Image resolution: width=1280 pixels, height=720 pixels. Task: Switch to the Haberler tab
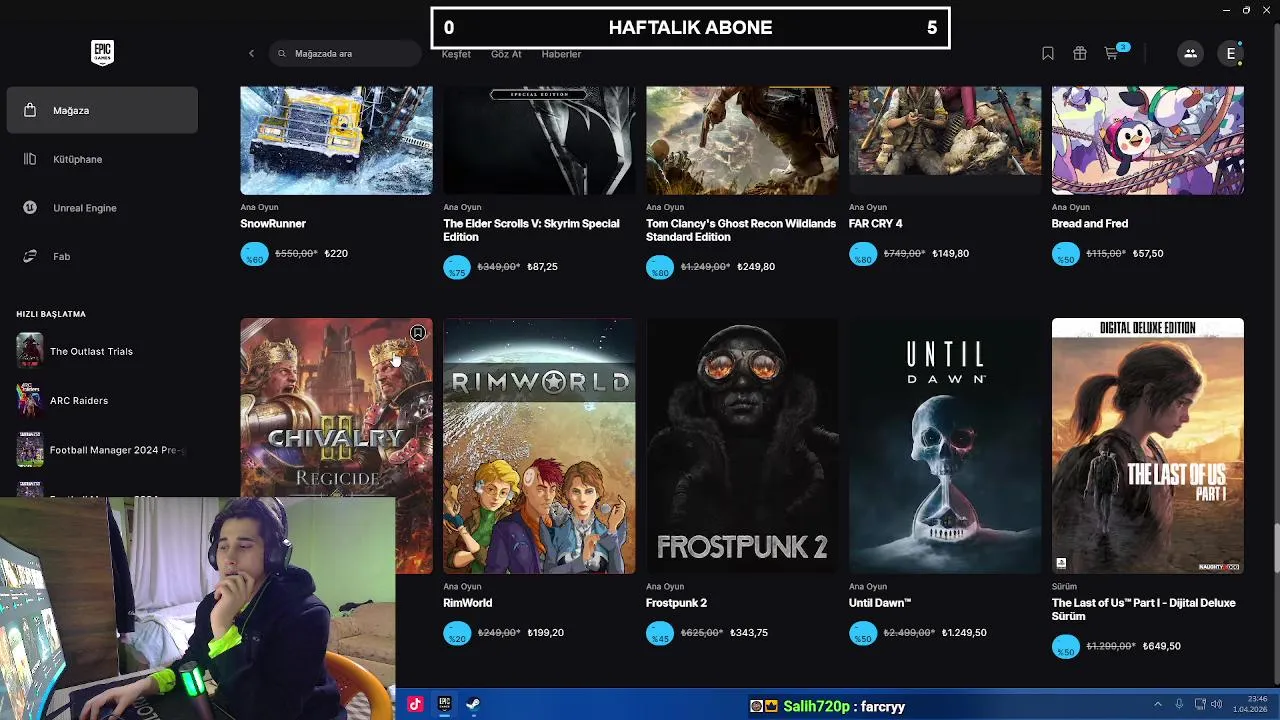tap(561, 54)
